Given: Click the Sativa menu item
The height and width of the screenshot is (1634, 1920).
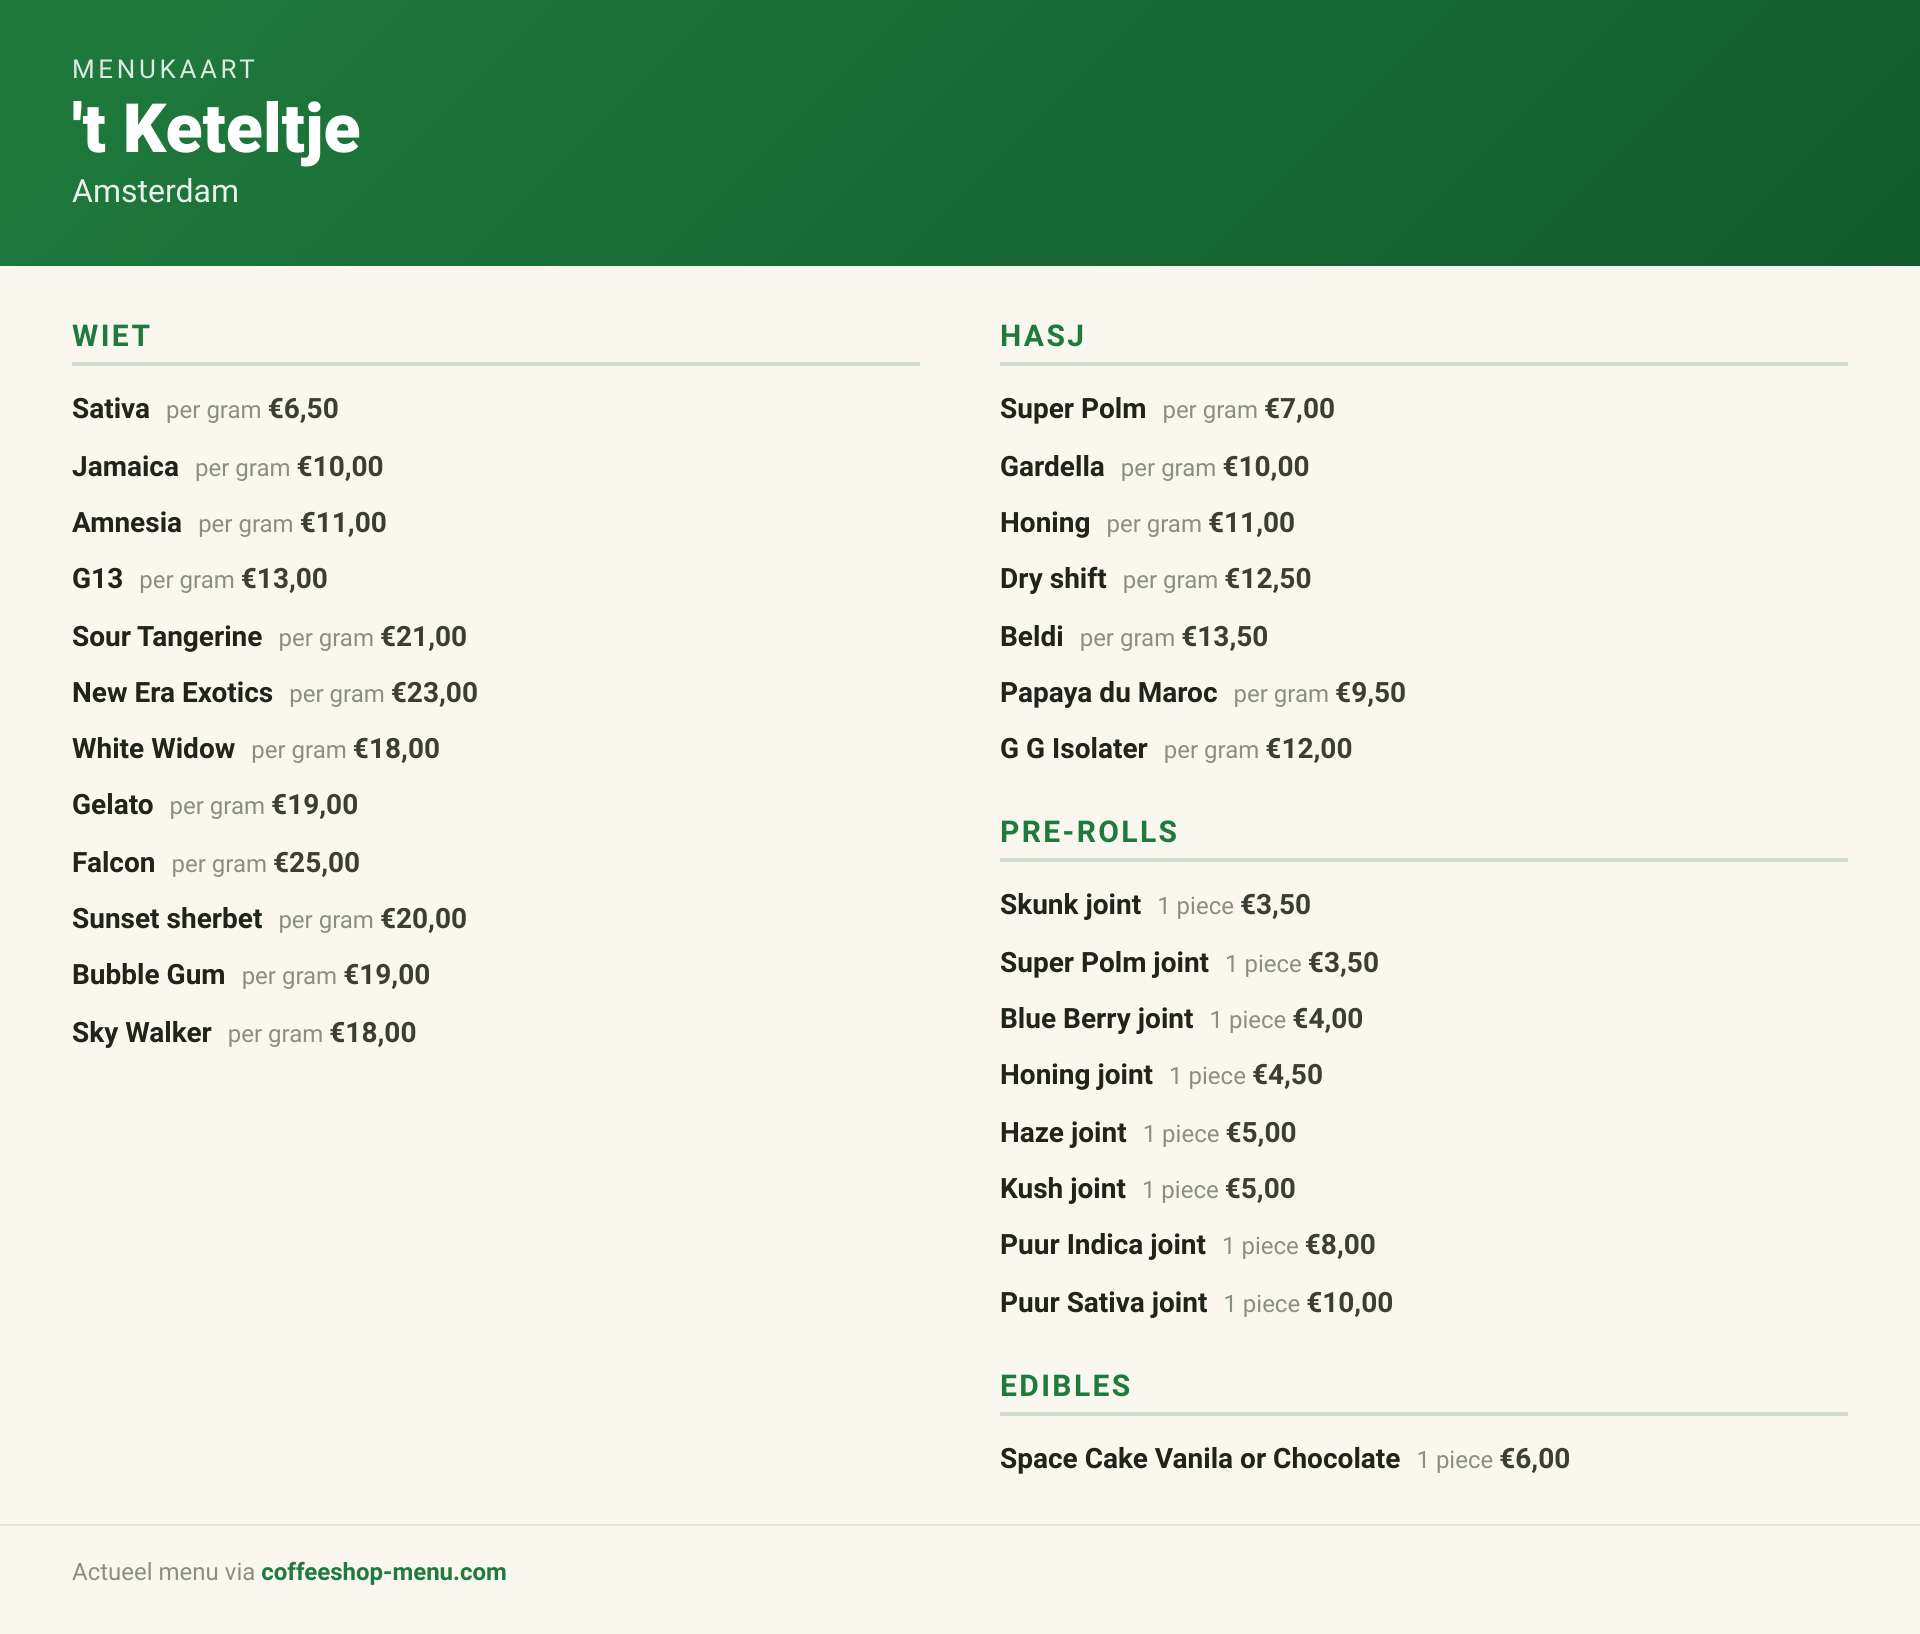Looking at the screenshot, I should [x=111, y=409].
